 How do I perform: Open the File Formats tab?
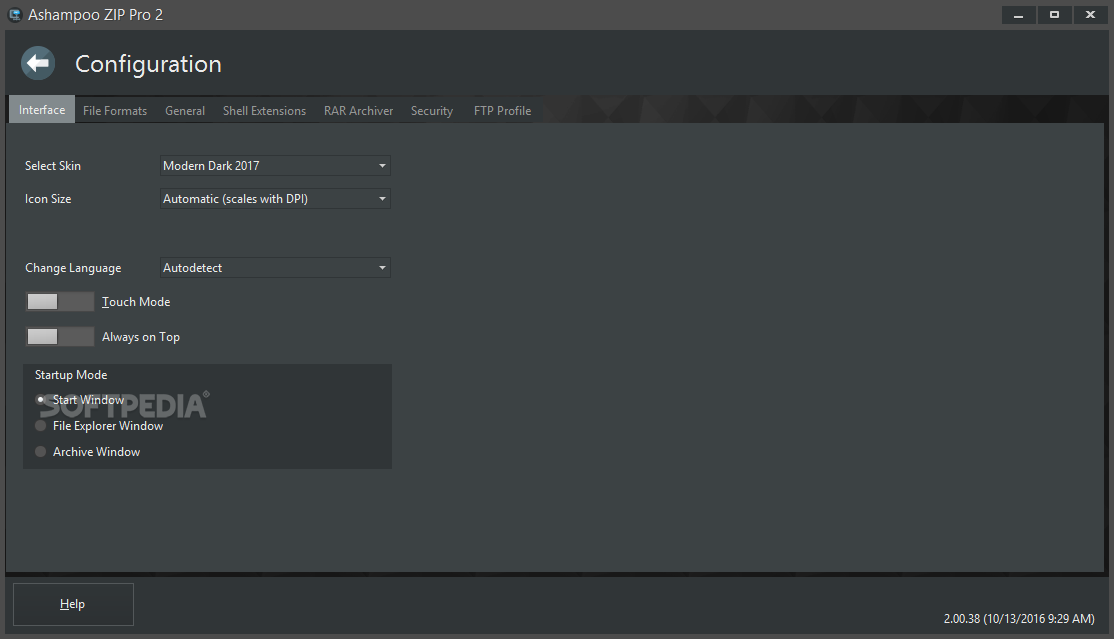pyautogui.click(x=115, y=110)
